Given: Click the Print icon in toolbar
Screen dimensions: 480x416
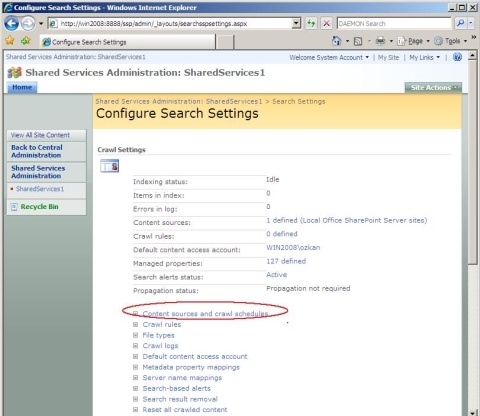Looking at the screenshot, I should 380,41.
